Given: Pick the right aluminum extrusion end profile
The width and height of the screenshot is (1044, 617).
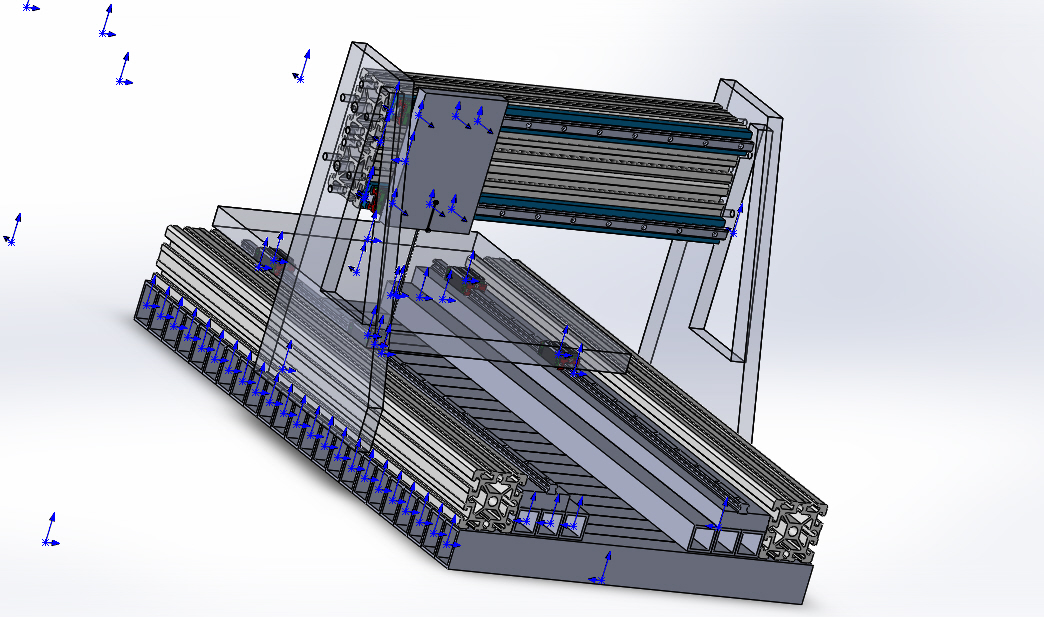Looking at the screenshot, I should [x=795, y=532].
